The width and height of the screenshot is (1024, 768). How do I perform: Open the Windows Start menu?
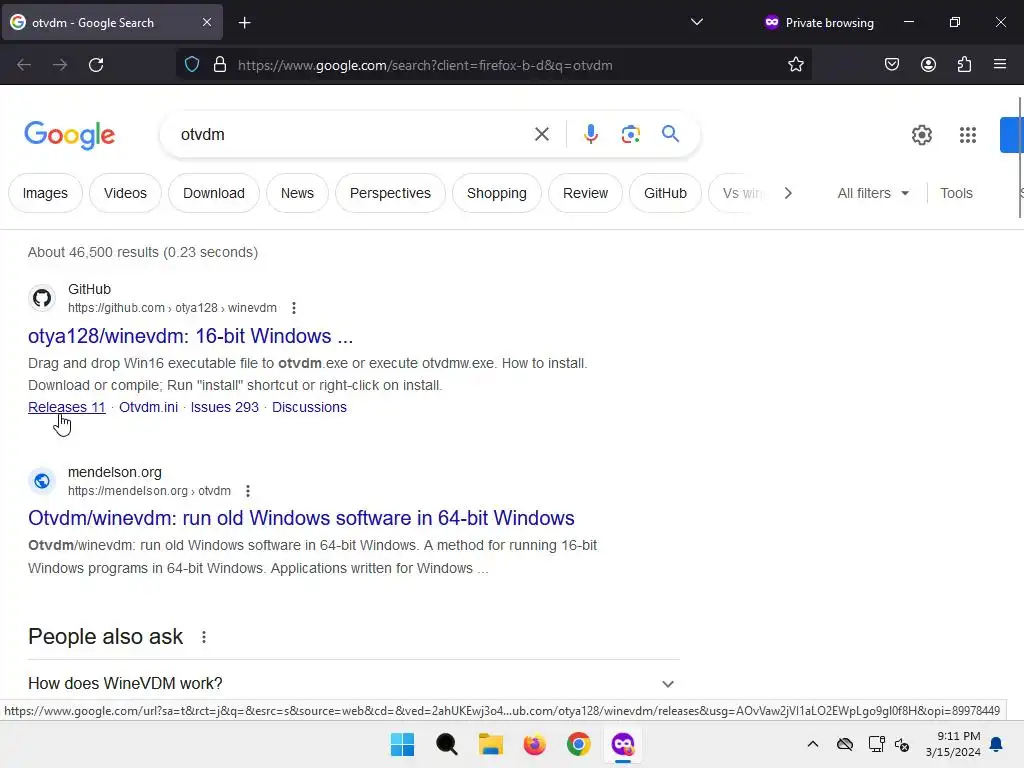click(402, 744)
